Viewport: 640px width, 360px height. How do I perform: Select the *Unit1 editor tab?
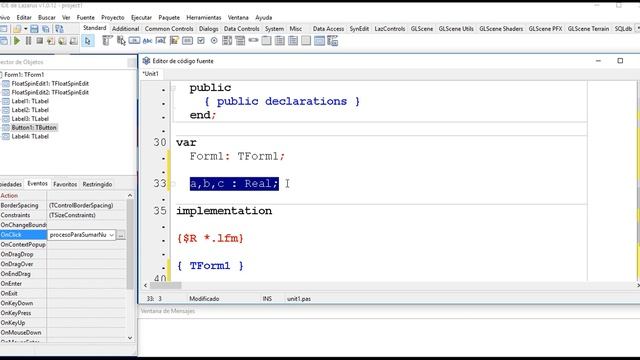coord(151,74)
